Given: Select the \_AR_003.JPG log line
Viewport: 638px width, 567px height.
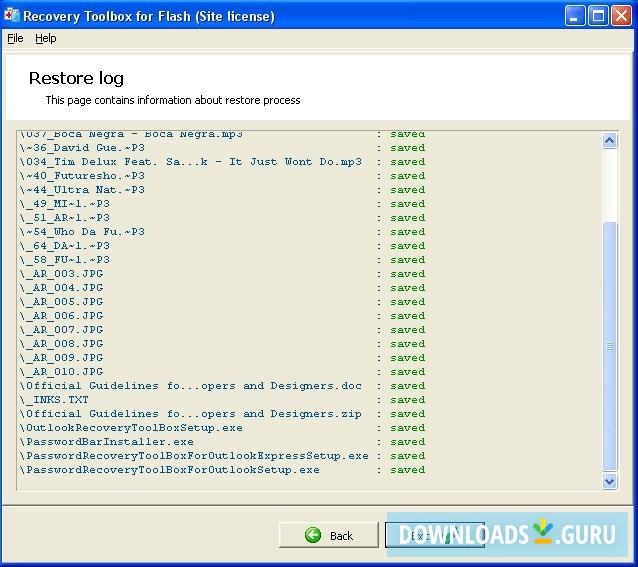Looking at the screenshot, I should [223, 274].
